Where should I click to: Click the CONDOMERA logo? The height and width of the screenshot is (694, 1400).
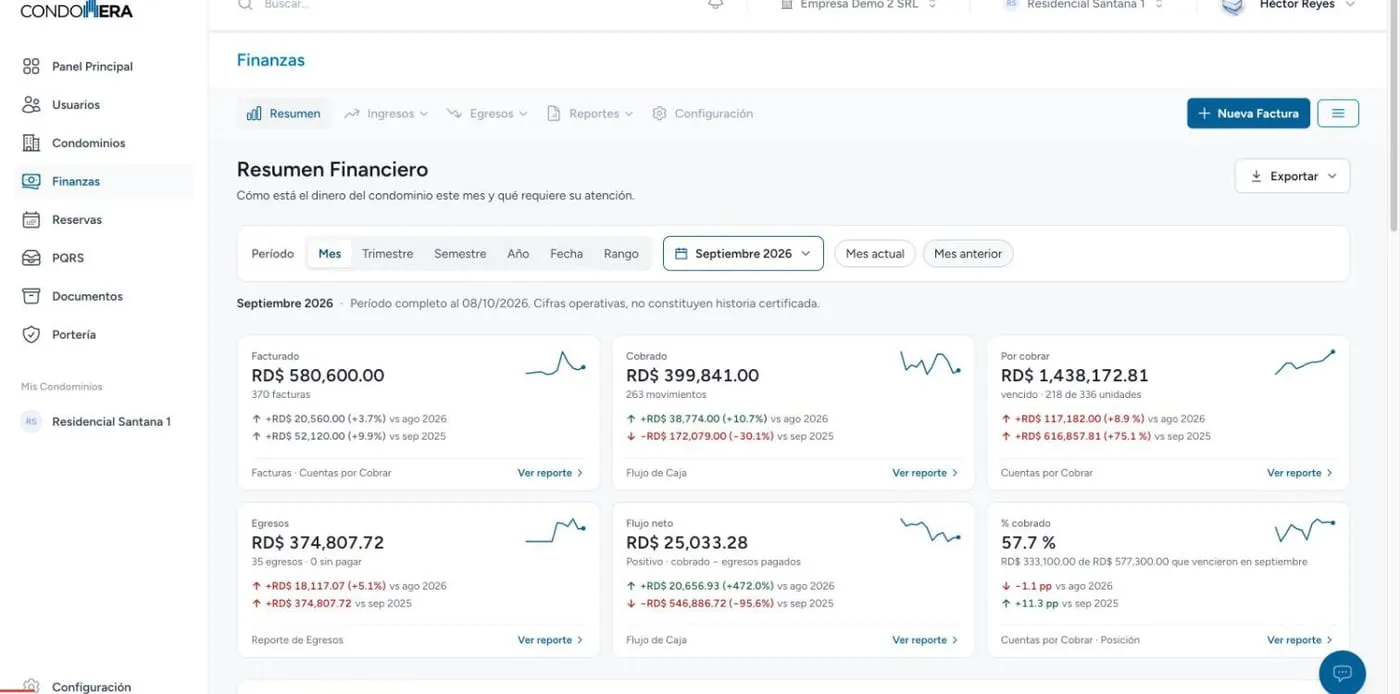point(76,10)
